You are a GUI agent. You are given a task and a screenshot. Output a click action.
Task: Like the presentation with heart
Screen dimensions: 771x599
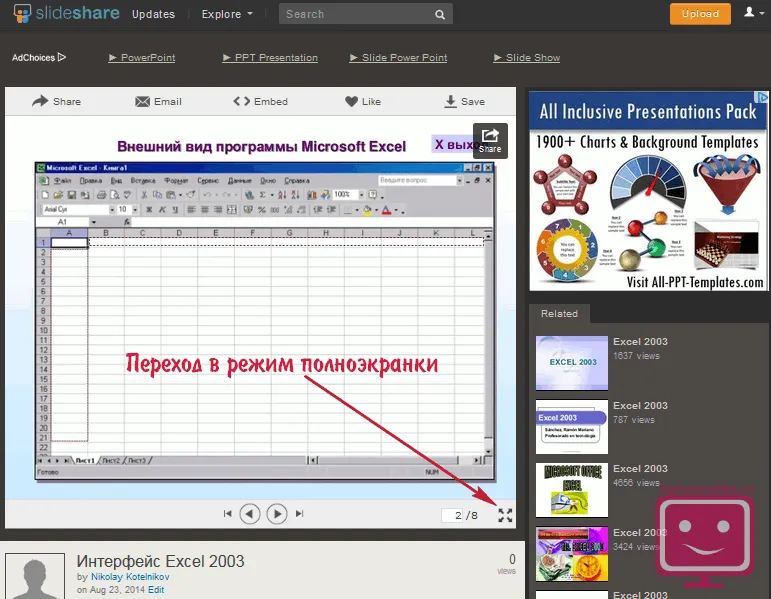[363, 101]
